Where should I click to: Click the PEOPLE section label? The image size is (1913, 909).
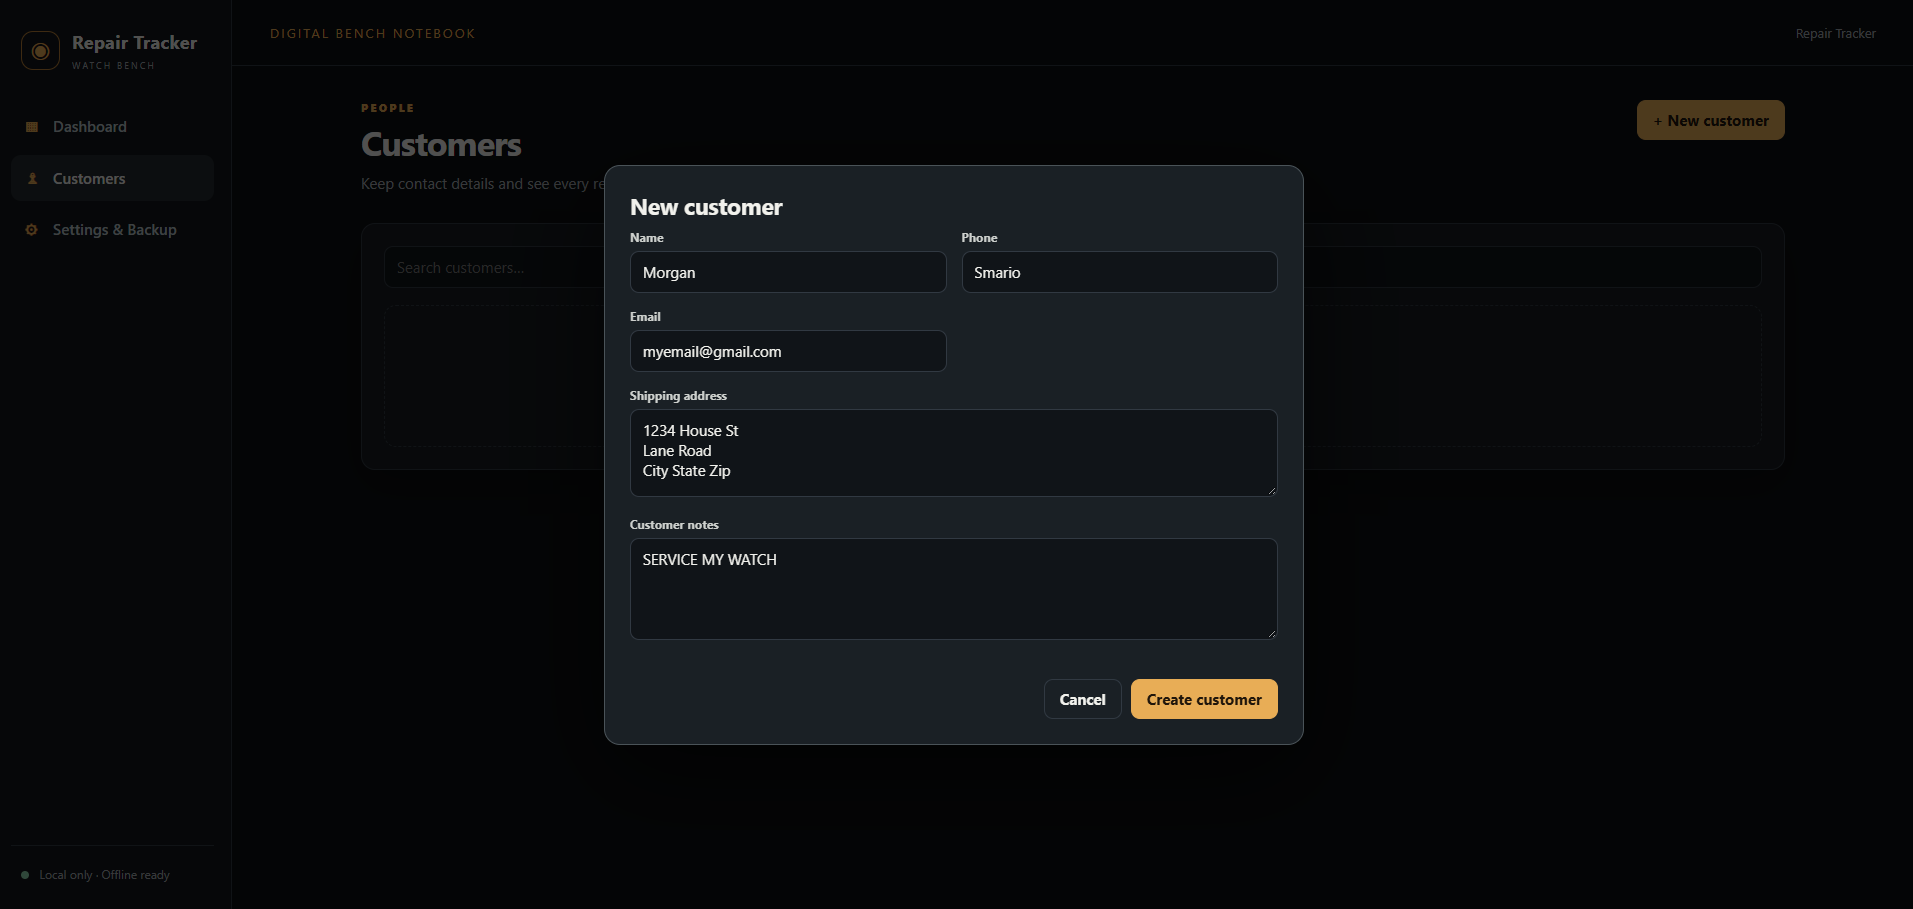[388, 108]
